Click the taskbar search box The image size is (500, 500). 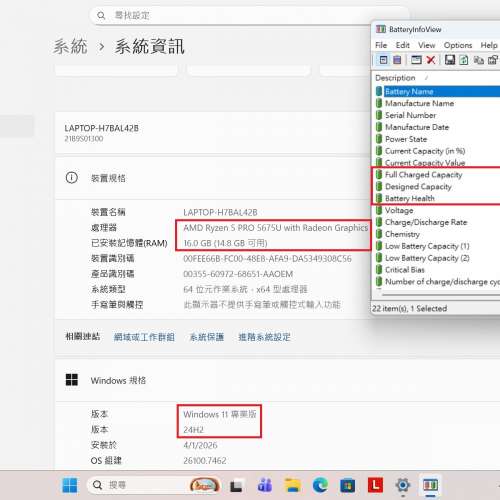click(x=154, y=485)
